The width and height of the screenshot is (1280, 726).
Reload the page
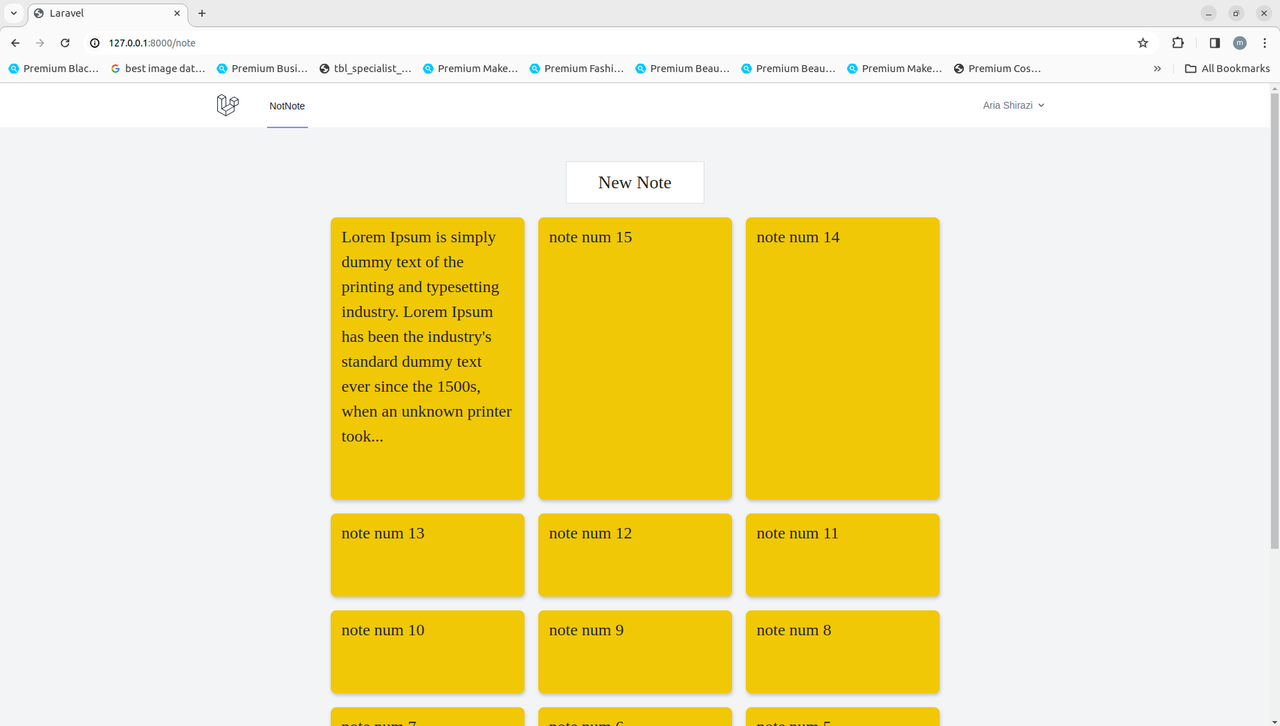(x=65, y=43)
